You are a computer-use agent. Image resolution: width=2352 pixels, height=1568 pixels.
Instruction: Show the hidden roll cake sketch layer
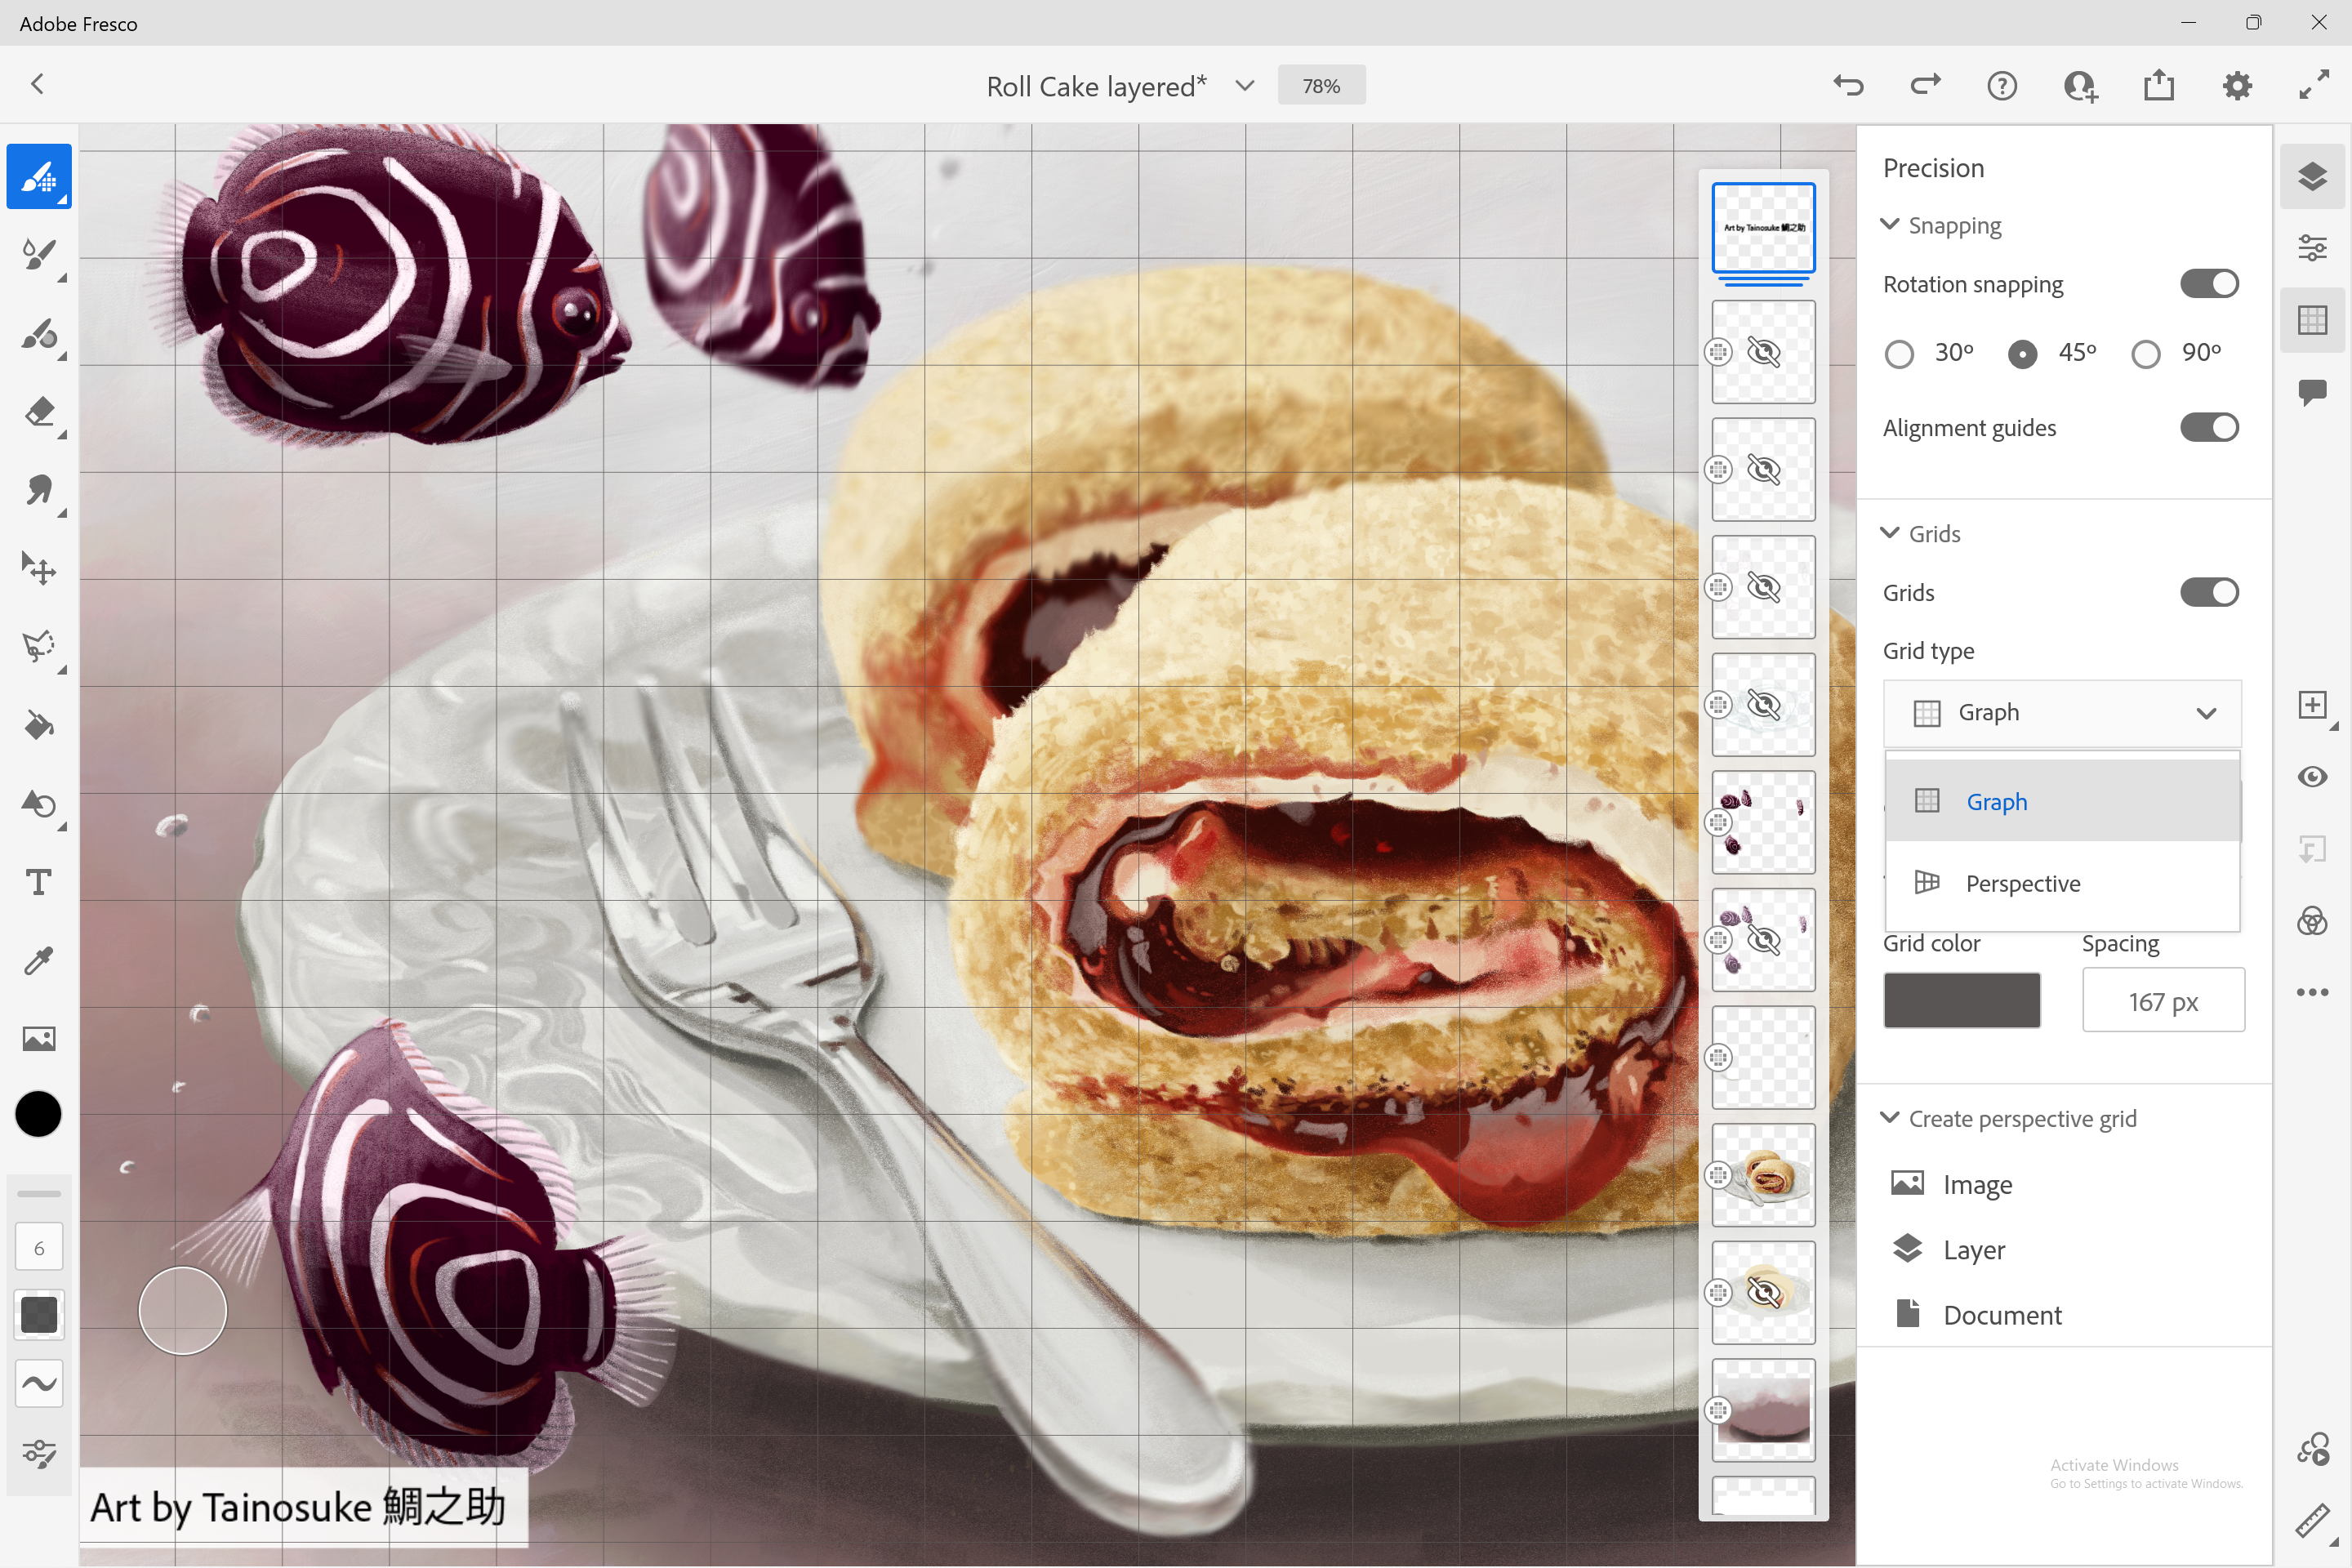point(1763,1292)
